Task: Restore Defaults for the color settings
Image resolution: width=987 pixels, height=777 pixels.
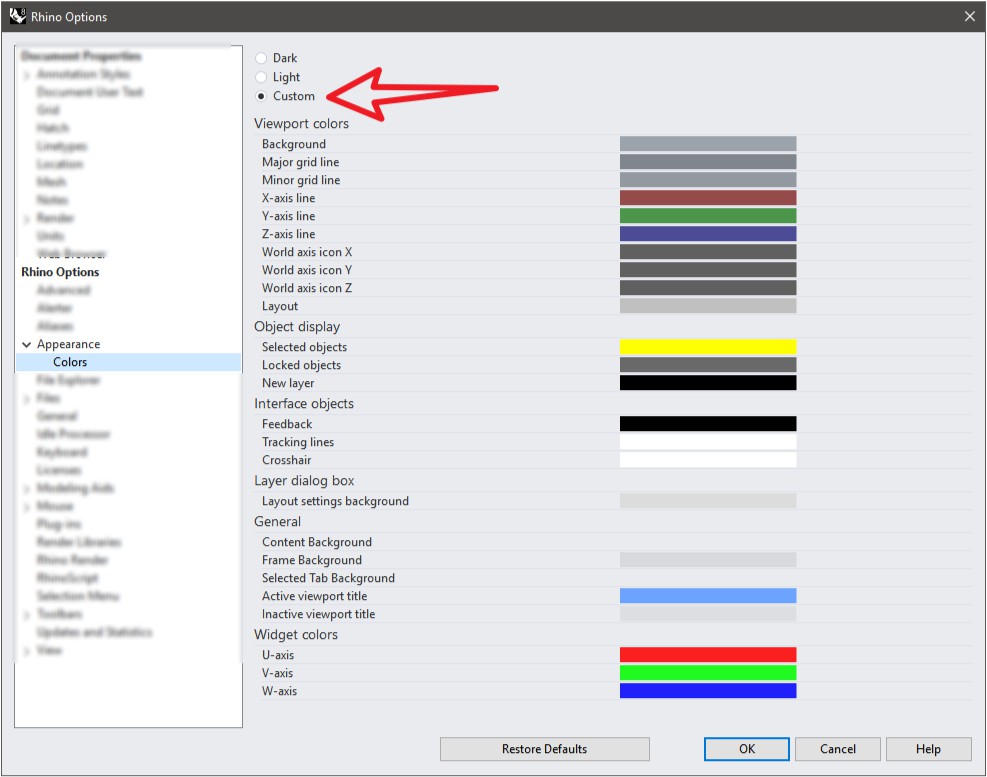Action: tap(544, 749)
